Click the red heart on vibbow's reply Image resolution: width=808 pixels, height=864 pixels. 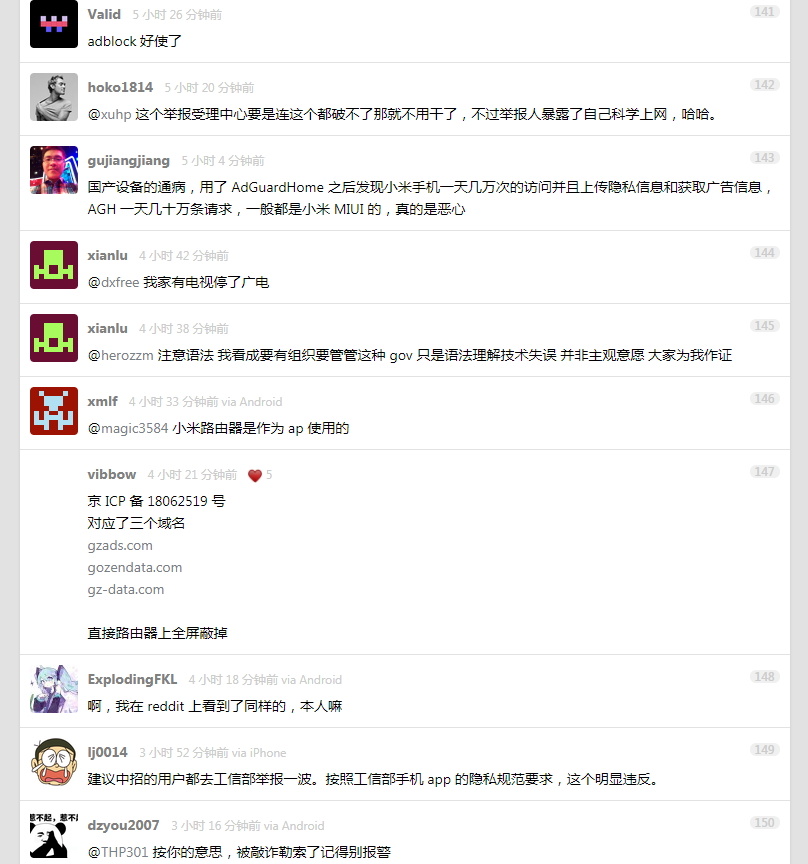pos(255,476)
